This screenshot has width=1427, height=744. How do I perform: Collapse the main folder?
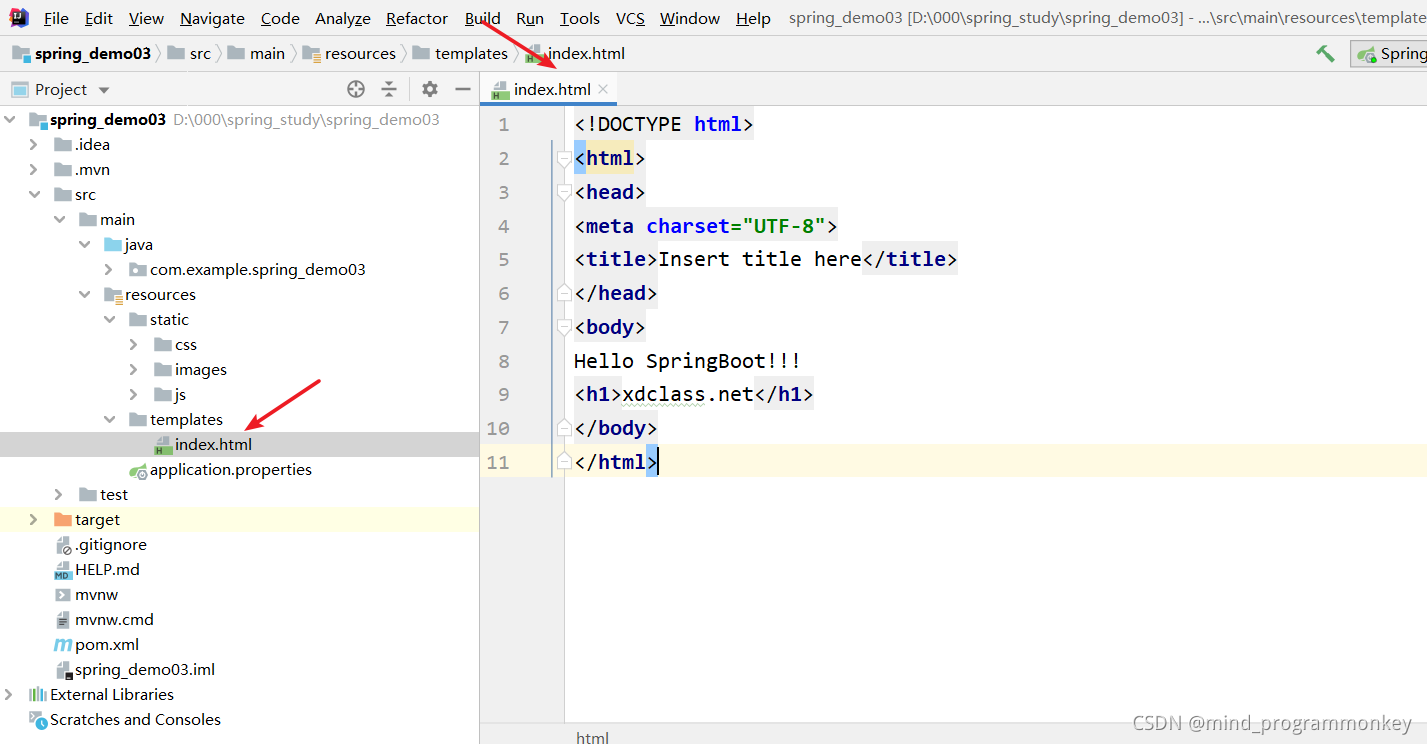tap(59, 219)
